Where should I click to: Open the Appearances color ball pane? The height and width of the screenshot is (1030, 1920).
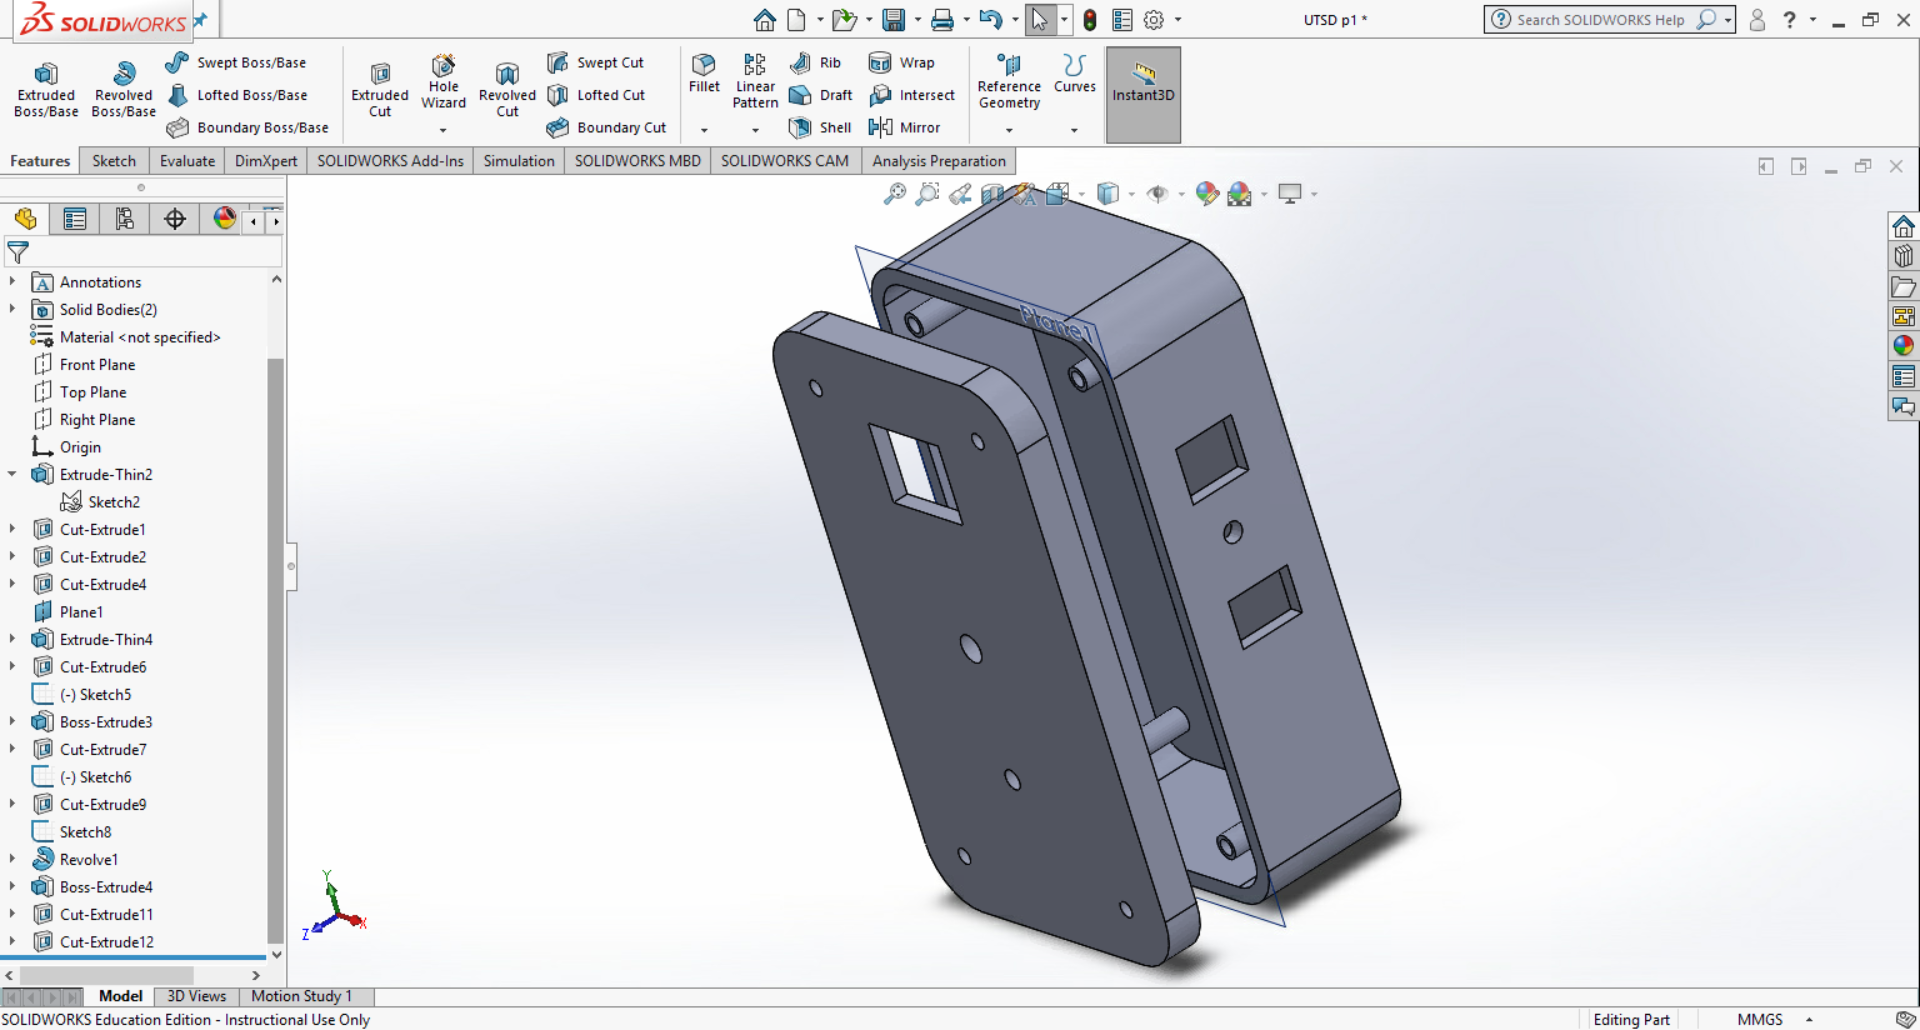click(1903, 346)
